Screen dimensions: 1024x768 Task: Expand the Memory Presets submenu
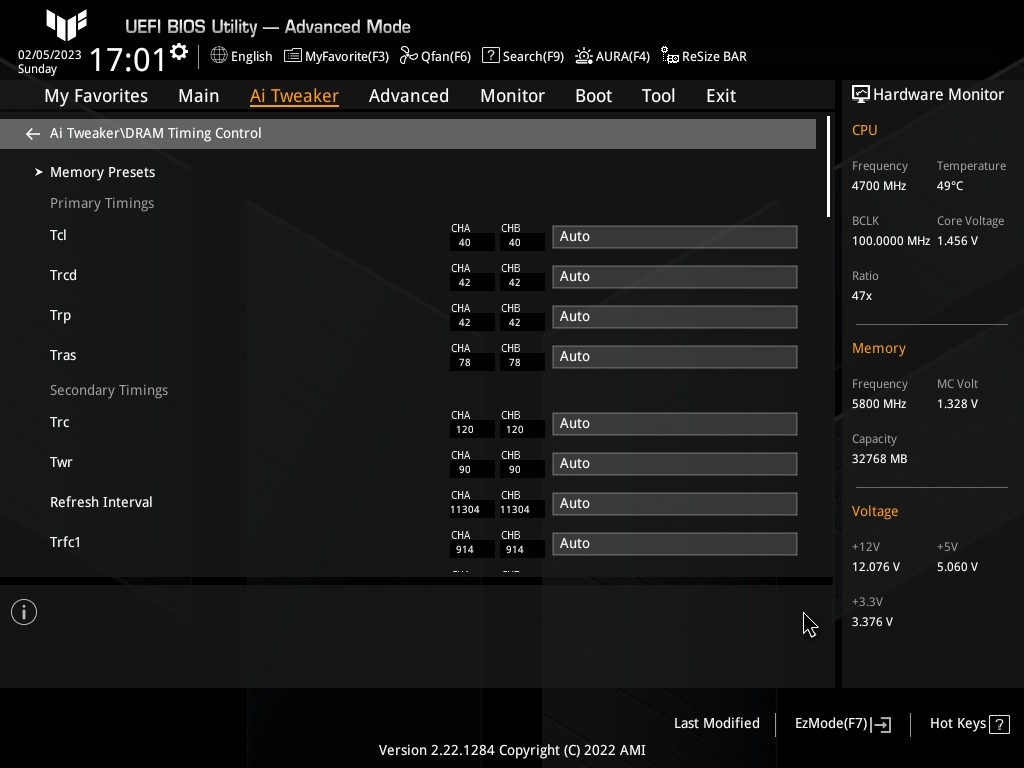pos(102,172)
